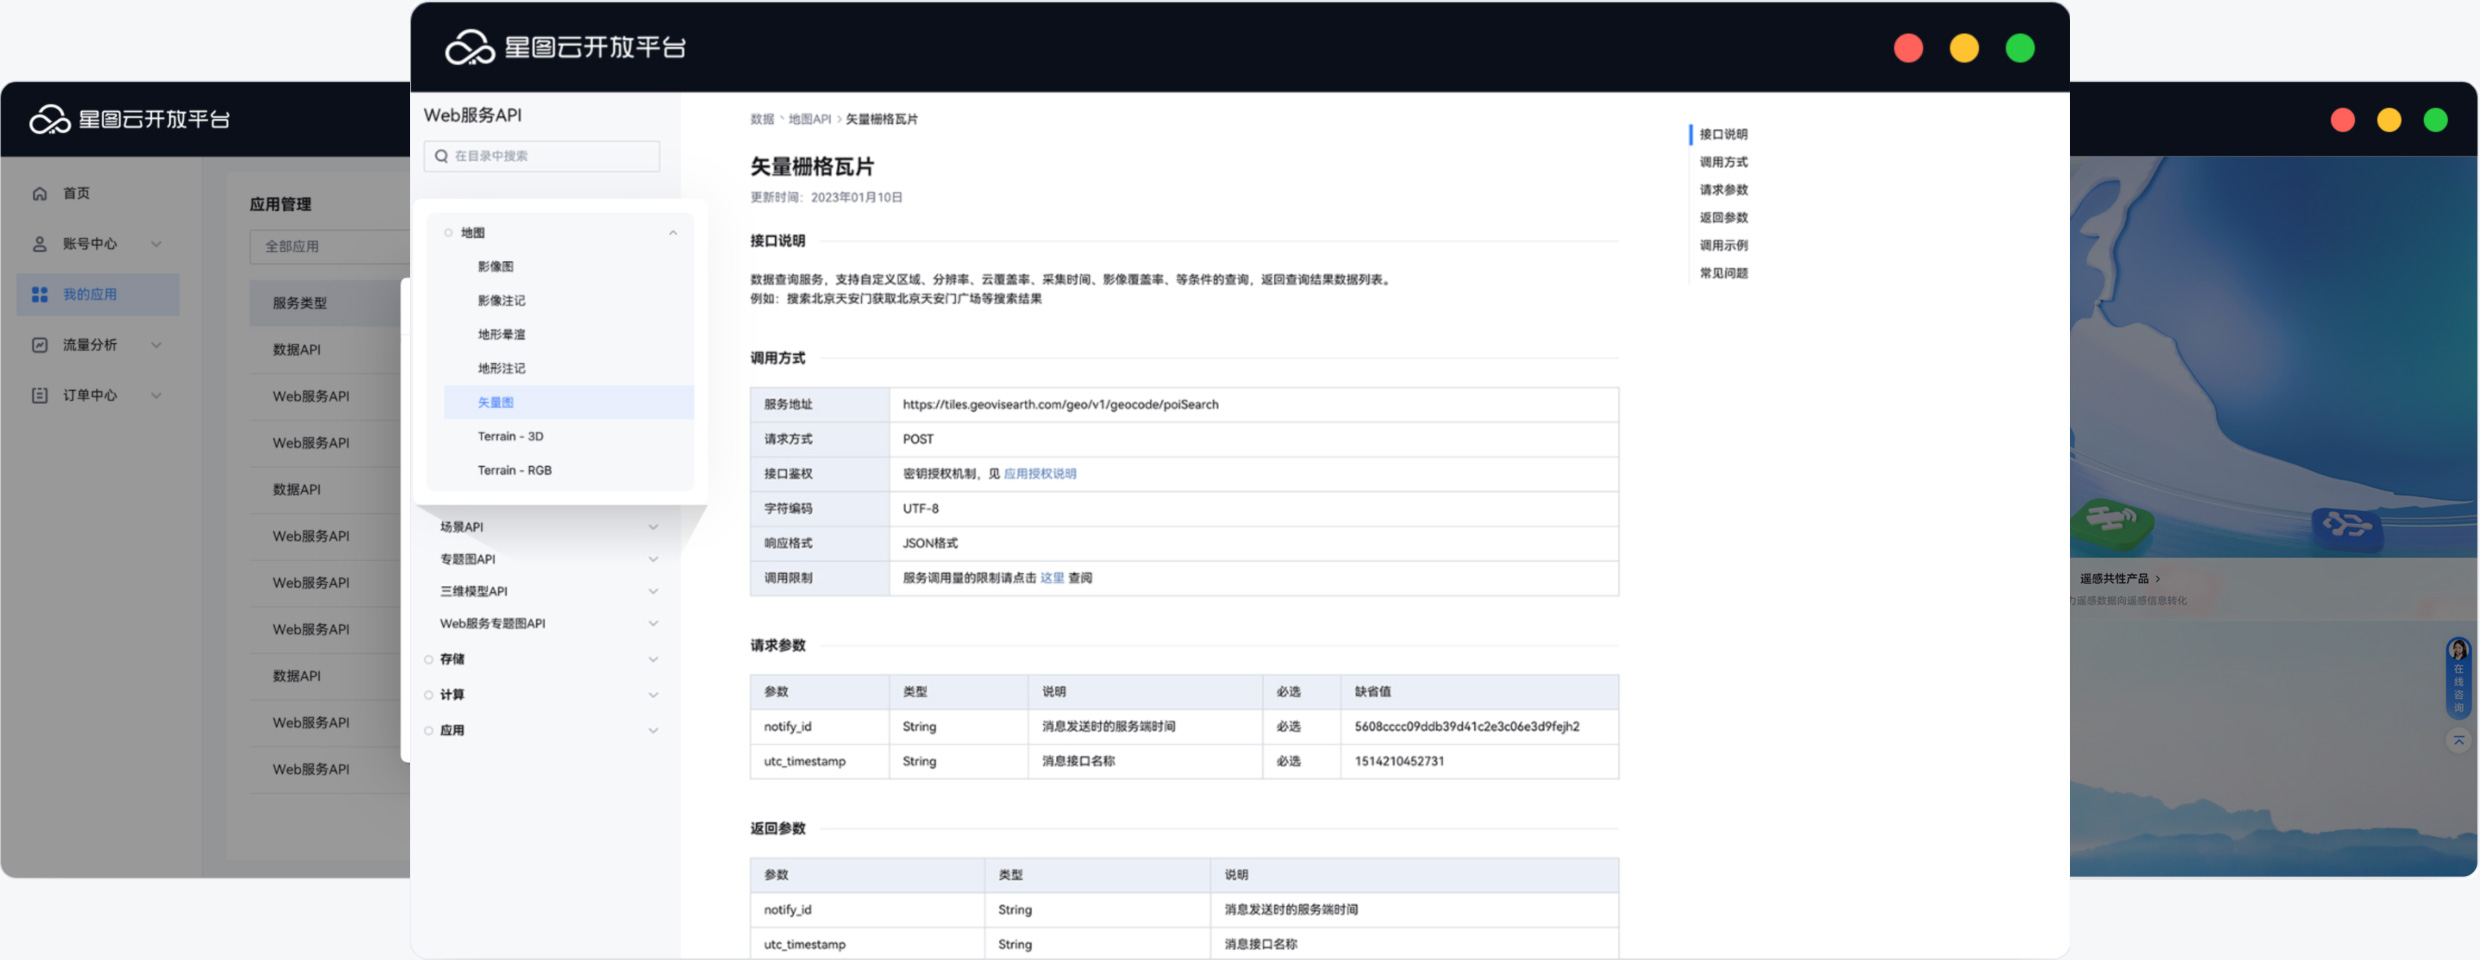The image size is (2480, 960).
Task: Click the order center document icon
Action: tap(40, 396)
